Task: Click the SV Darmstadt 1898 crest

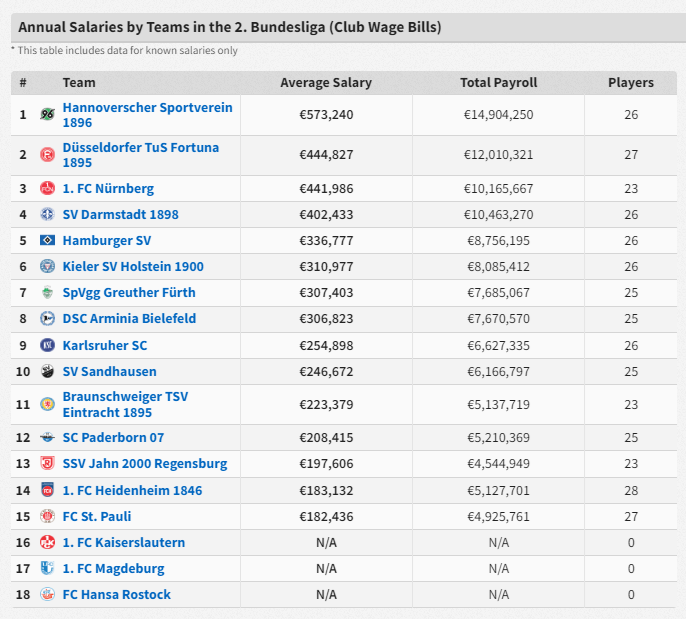Action: (x=47, y=214)
